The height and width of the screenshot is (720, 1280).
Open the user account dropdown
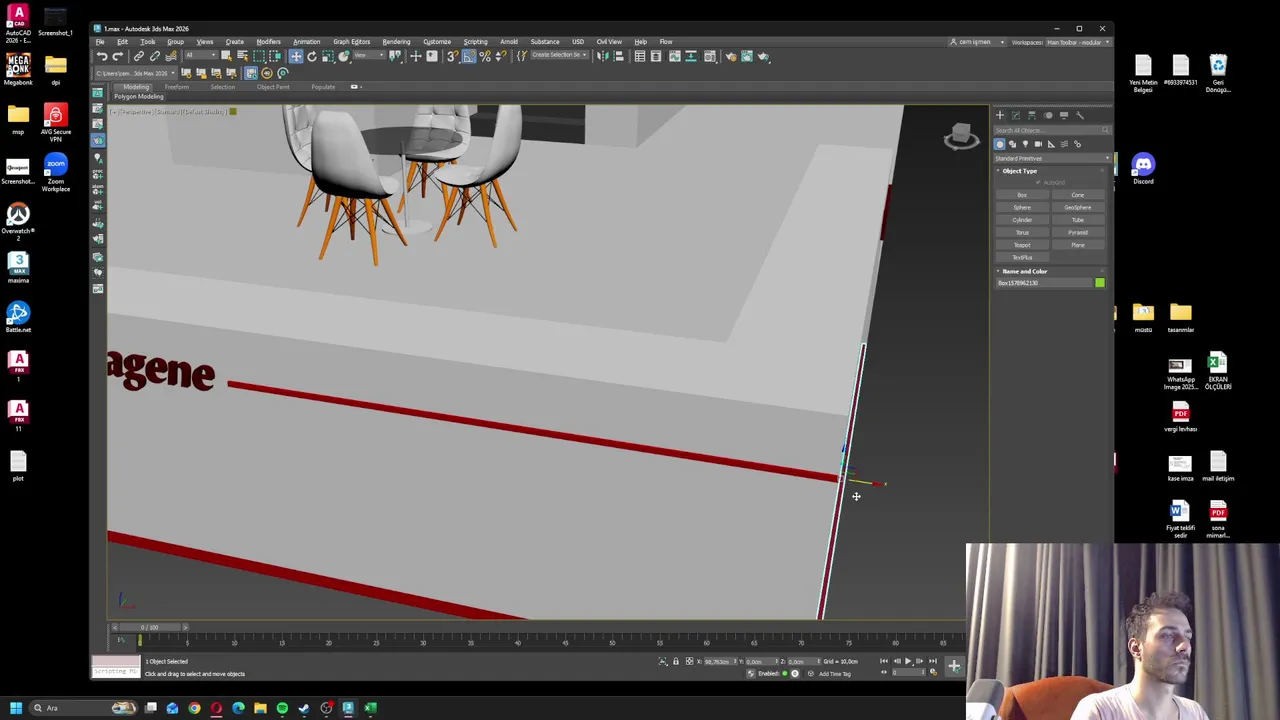[x=977, y=42]
